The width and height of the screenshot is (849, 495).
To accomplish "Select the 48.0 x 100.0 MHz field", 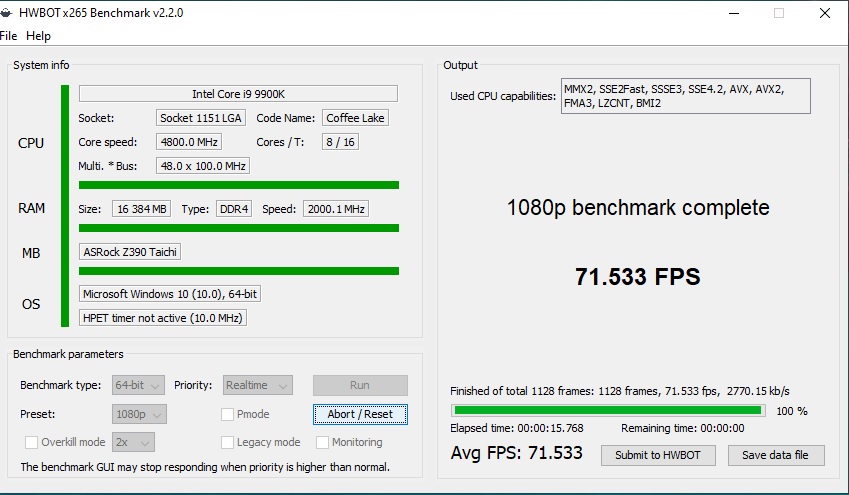I will (203, 166).
